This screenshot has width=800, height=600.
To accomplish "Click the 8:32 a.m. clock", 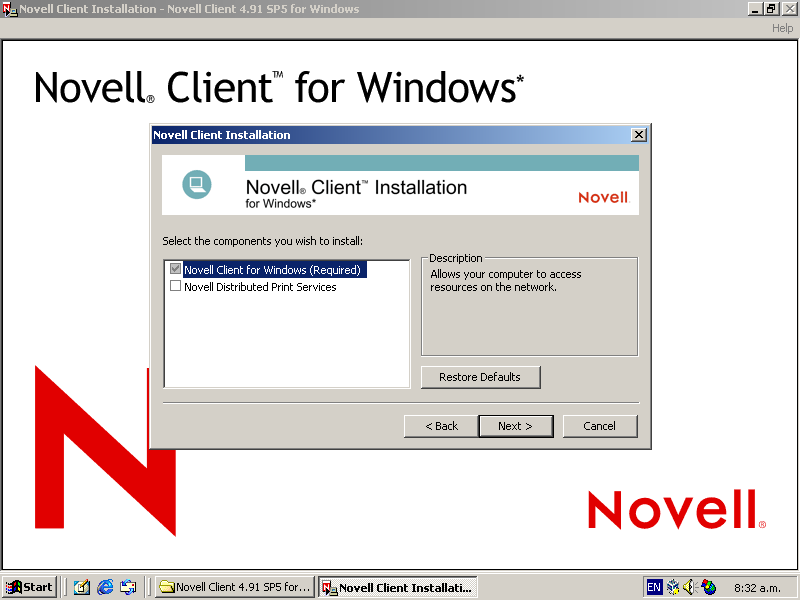I will (x=757, y=588).
